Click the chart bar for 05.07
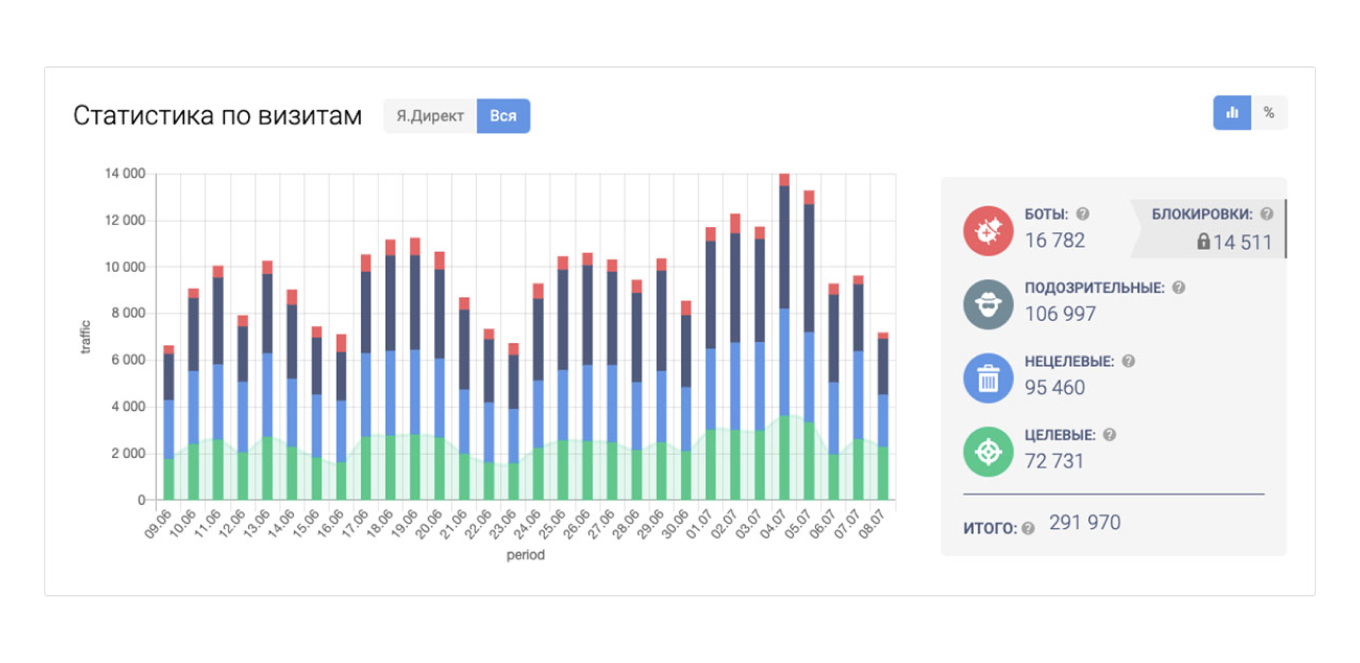Viewport: 1360px width, 663px height. pyautogui.click(x=809, y=345)
